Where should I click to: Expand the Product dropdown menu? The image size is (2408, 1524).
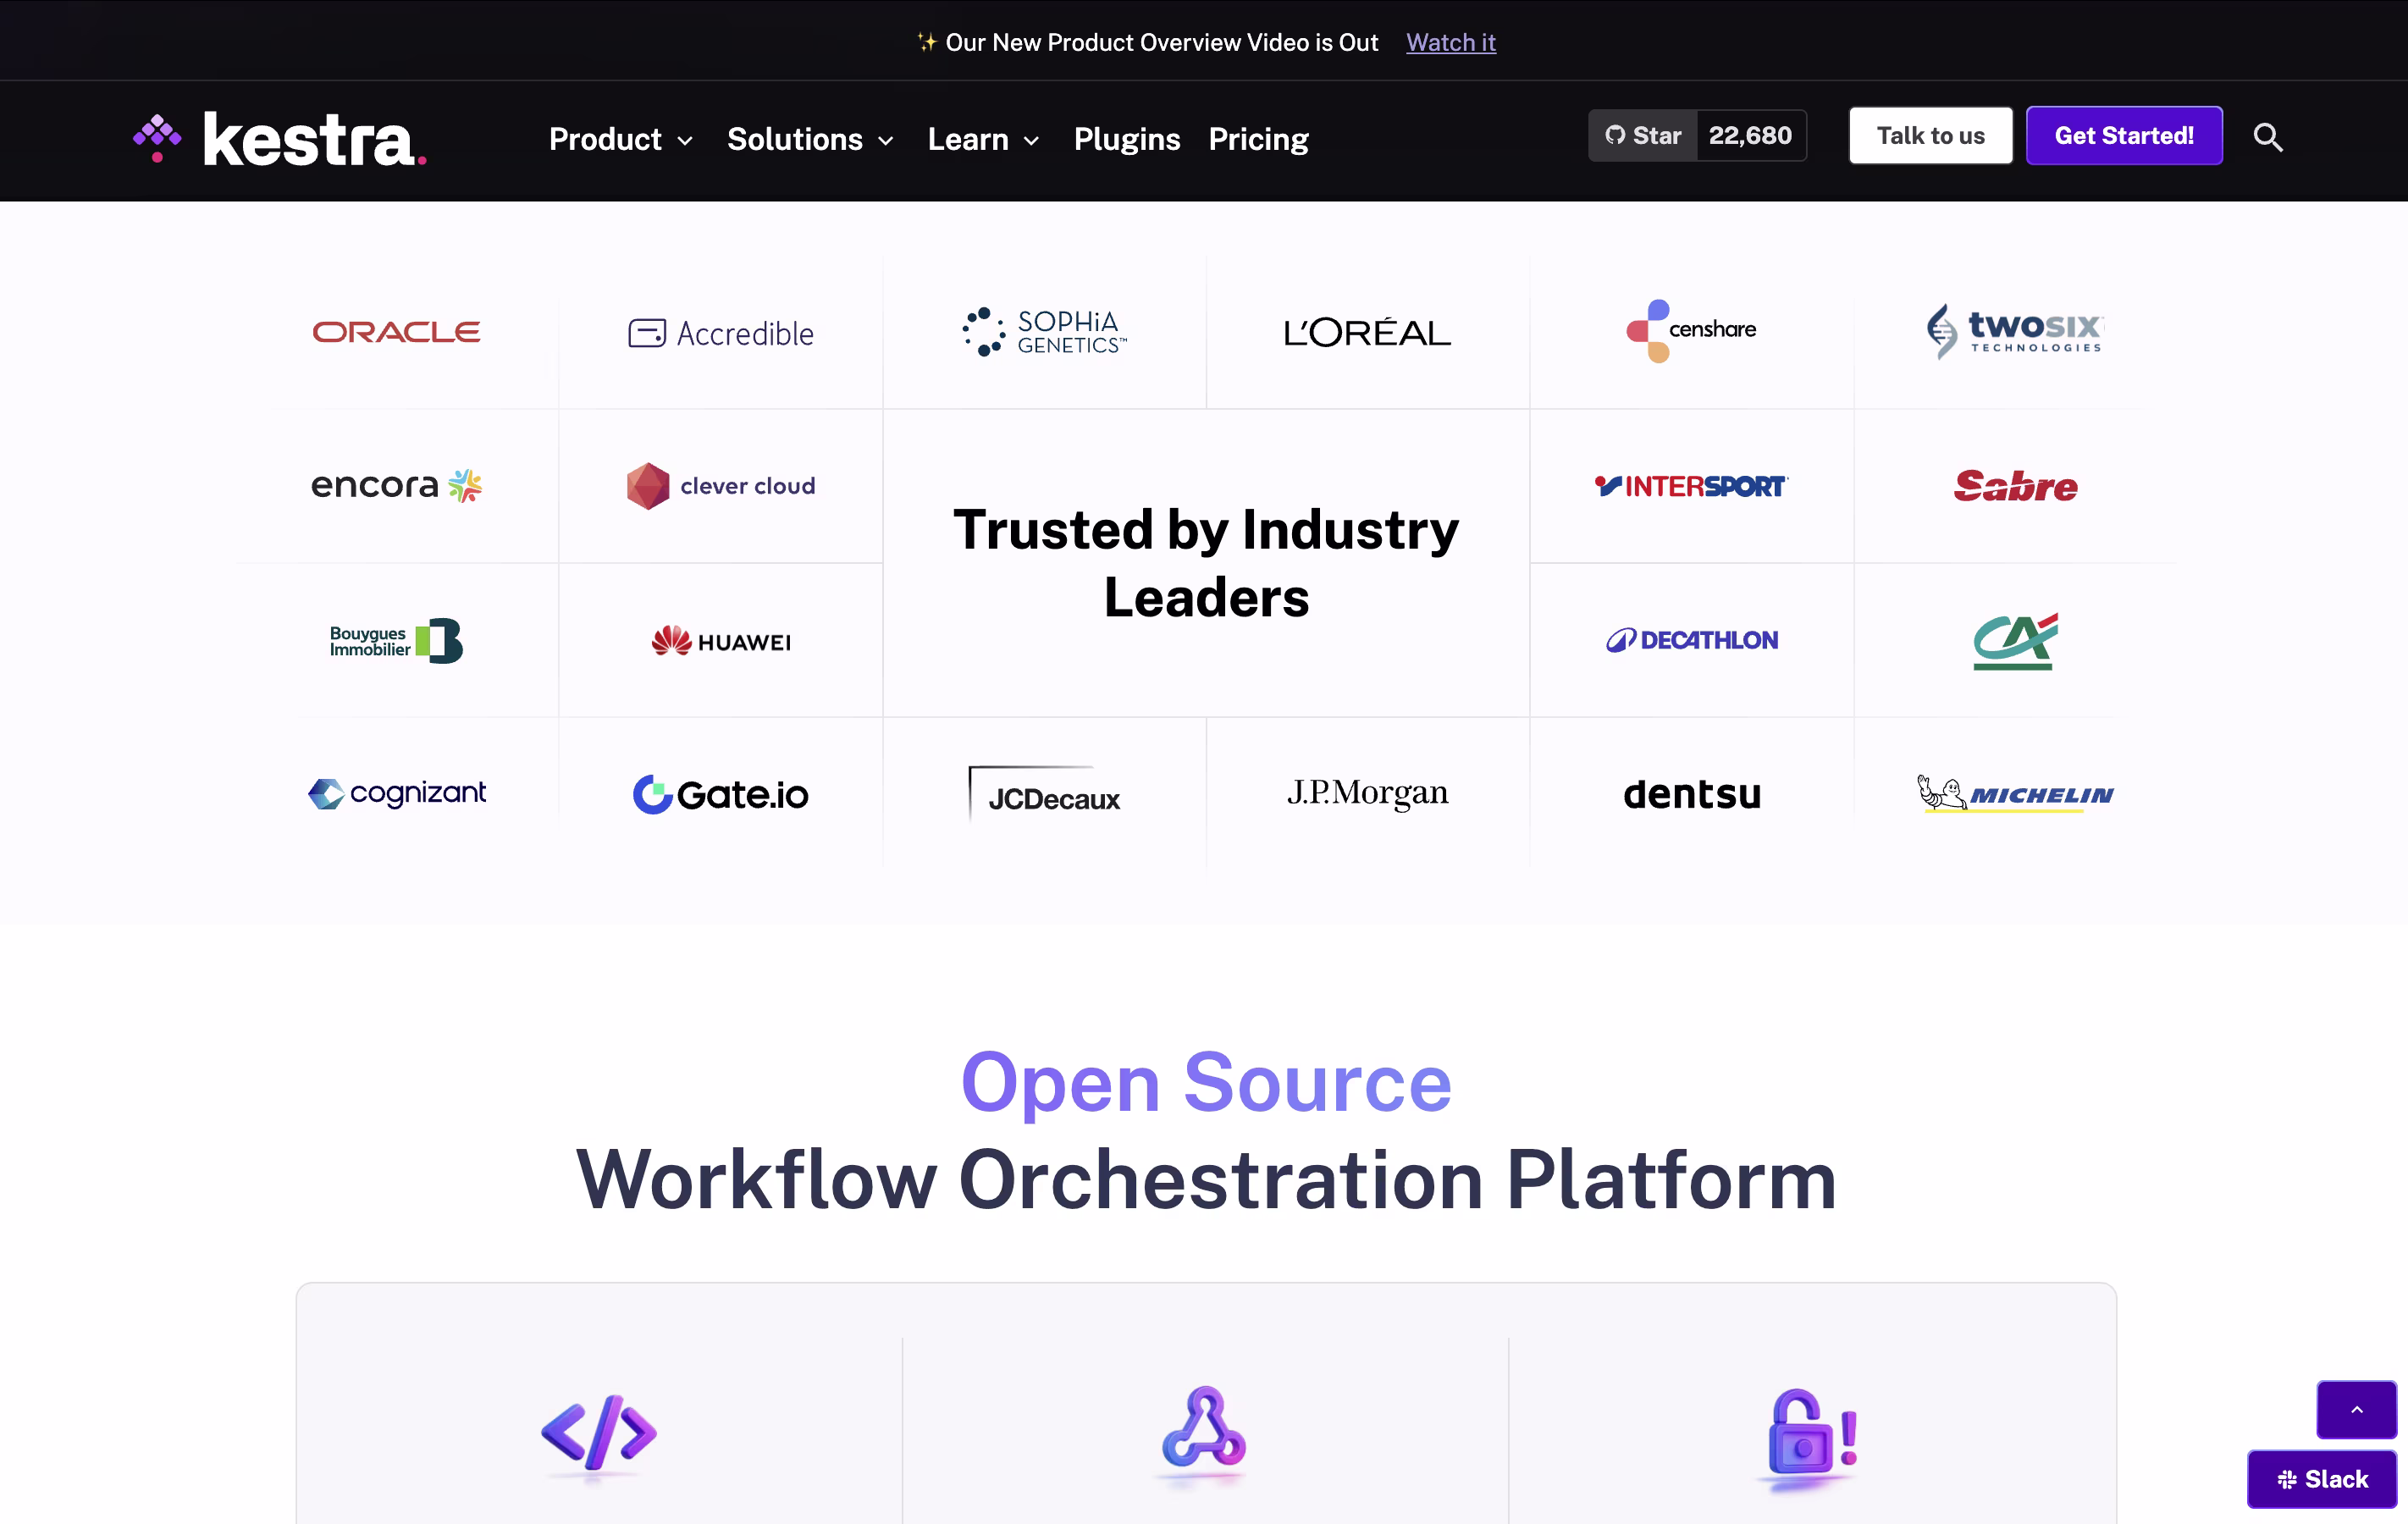click(x=620, y=139)
